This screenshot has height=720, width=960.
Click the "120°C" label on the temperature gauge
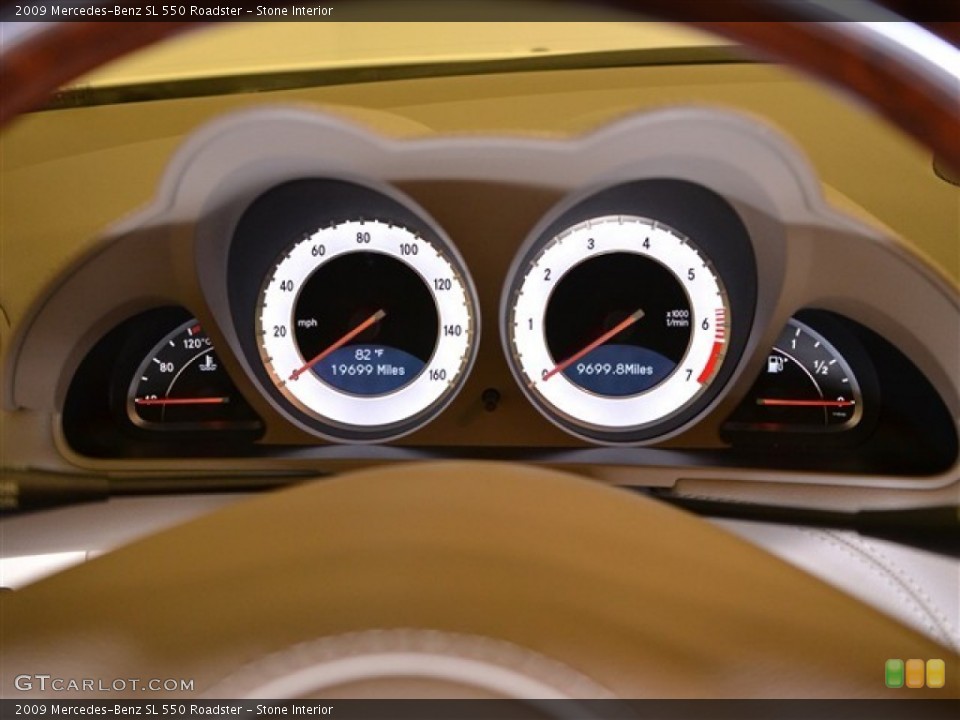[x=197, y=343]
